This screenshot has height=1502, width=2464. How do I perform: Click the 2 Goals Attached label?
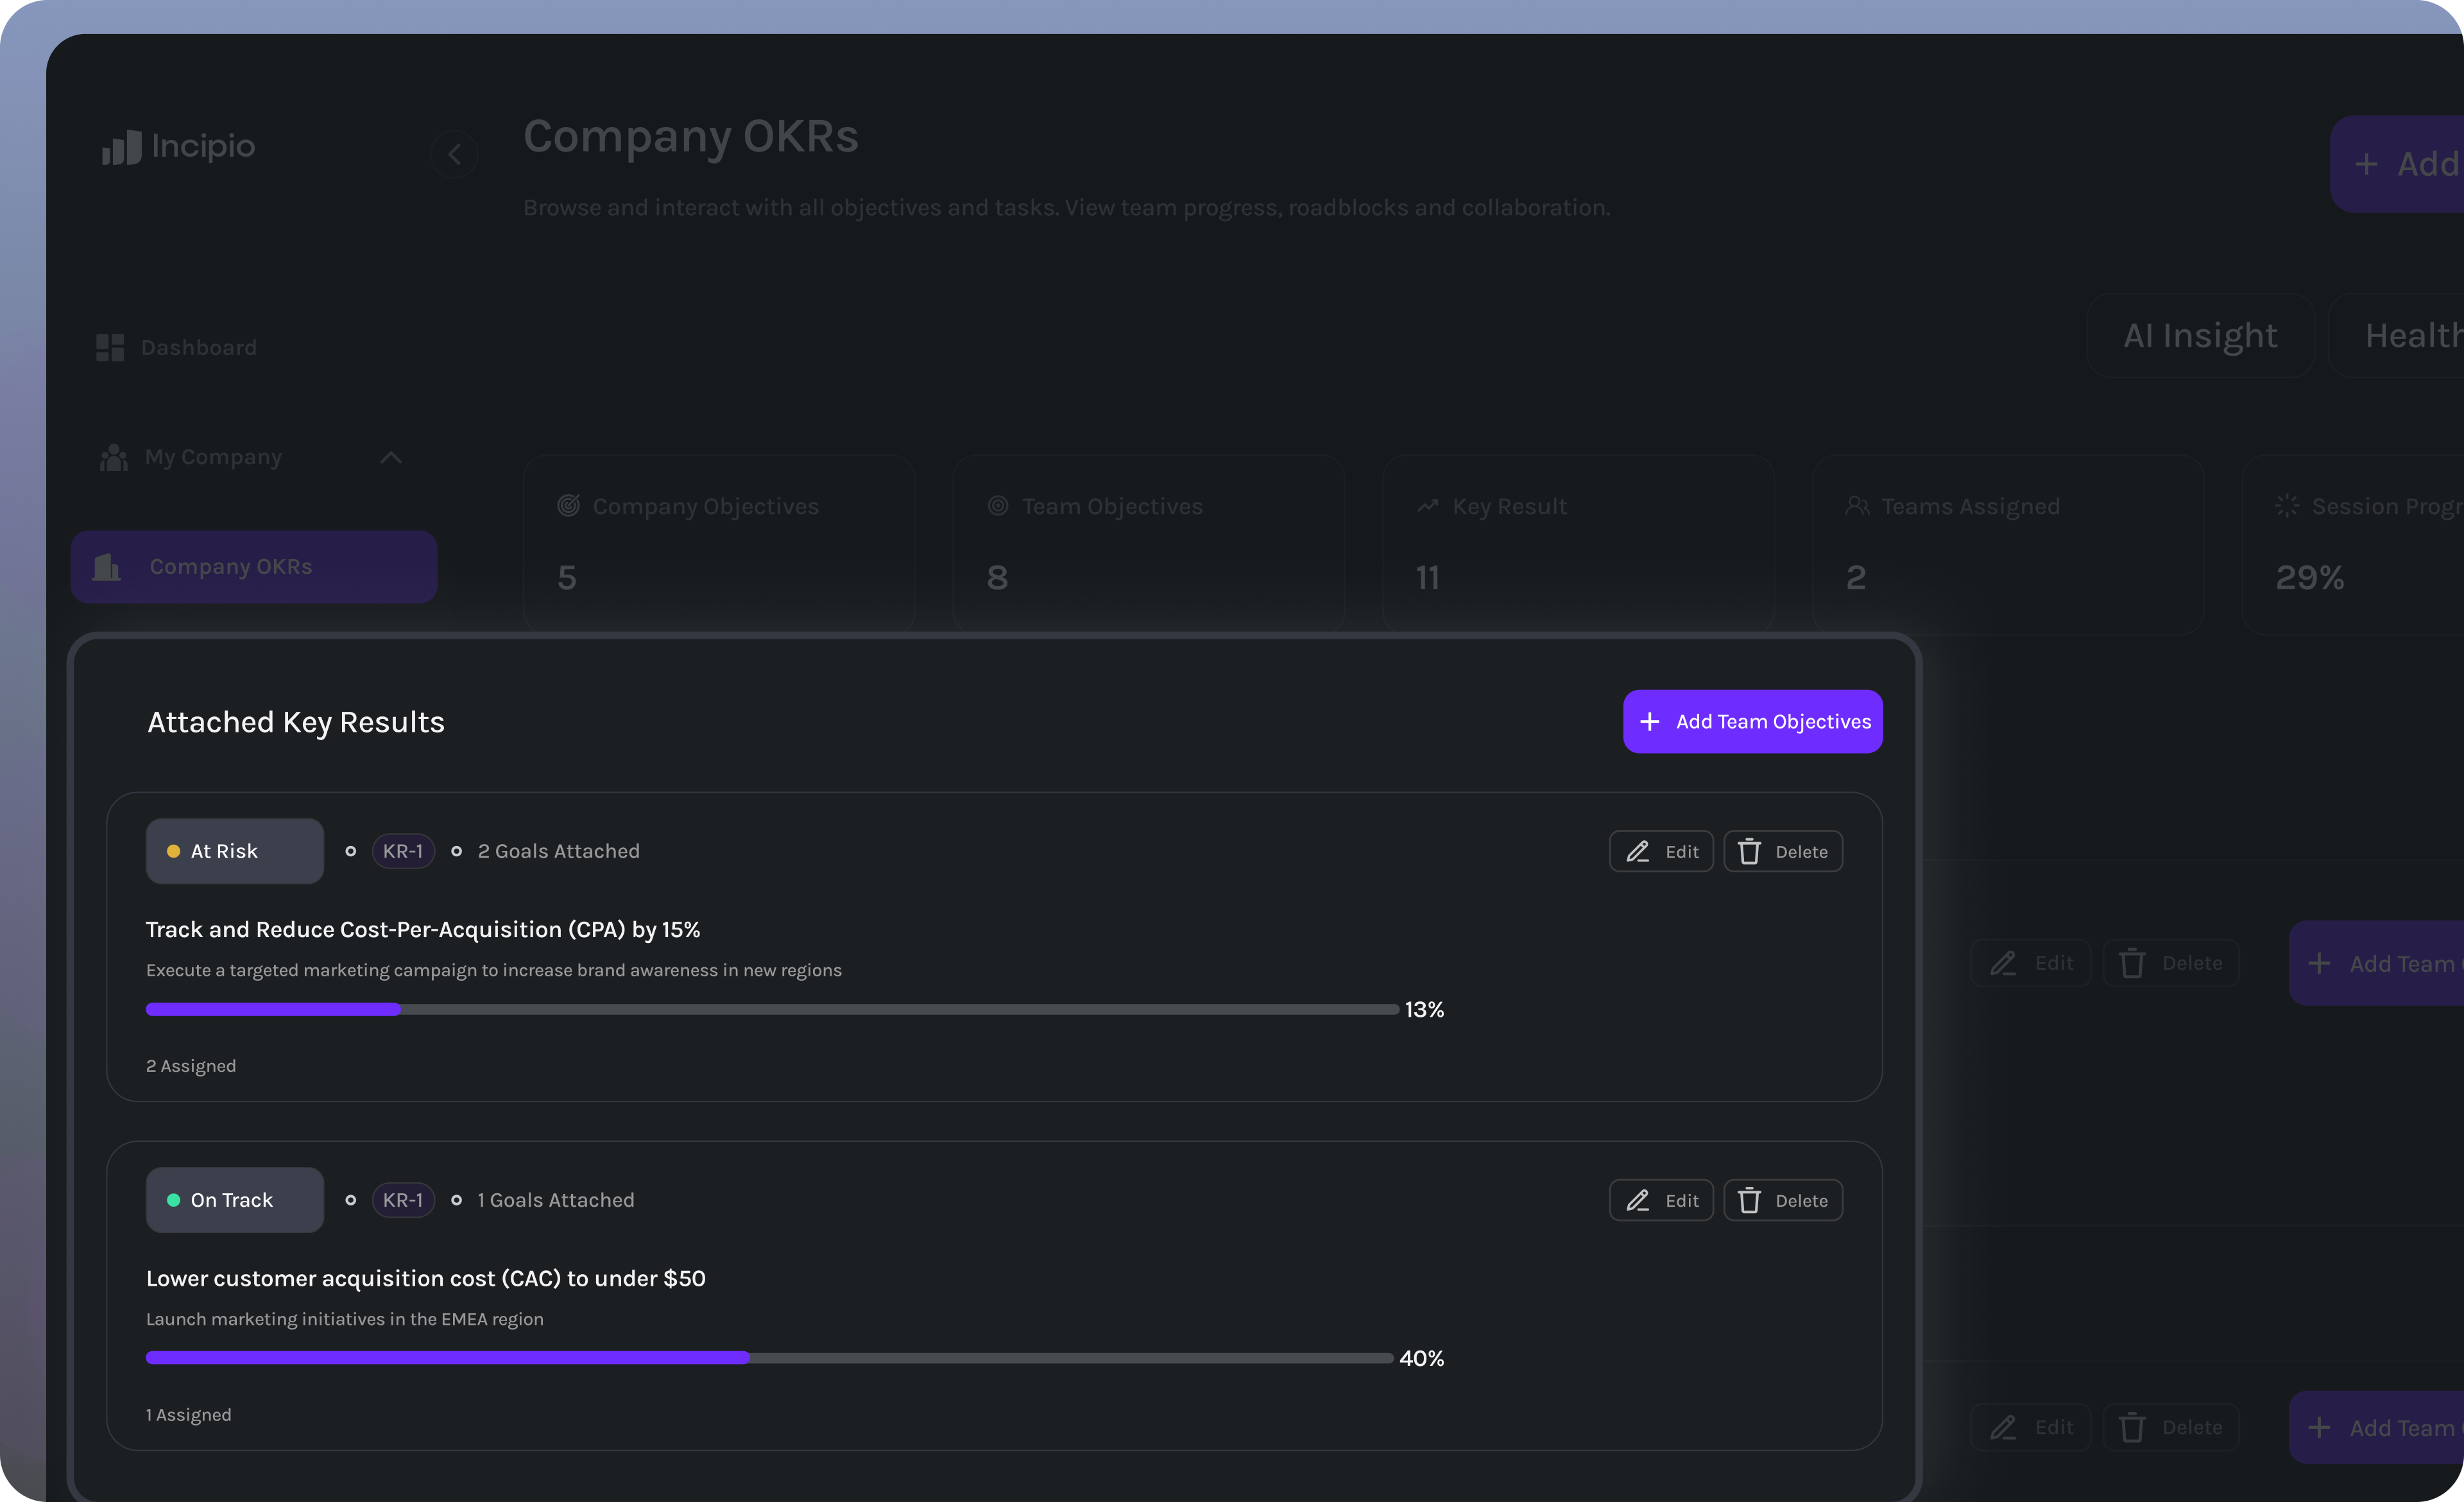558,851
